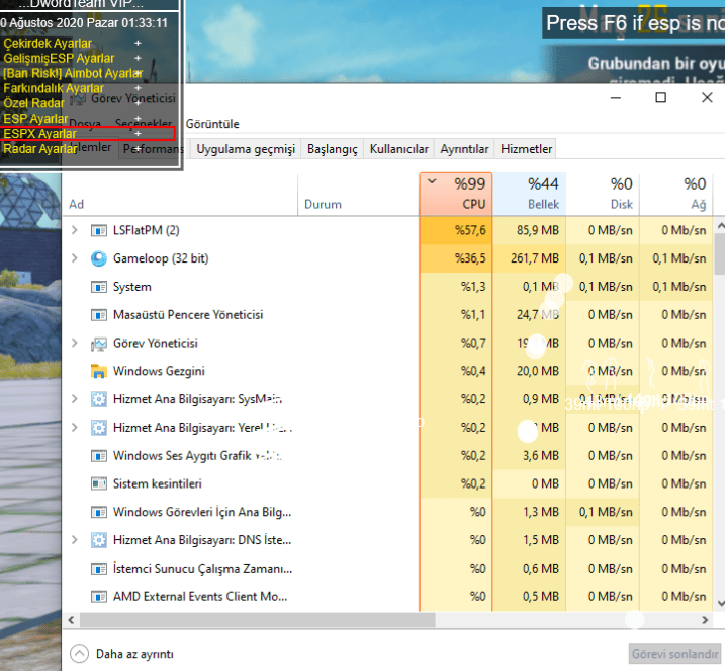
Task: Select the Sistem kesintileri process name
Action: click(x=157, y=484)
